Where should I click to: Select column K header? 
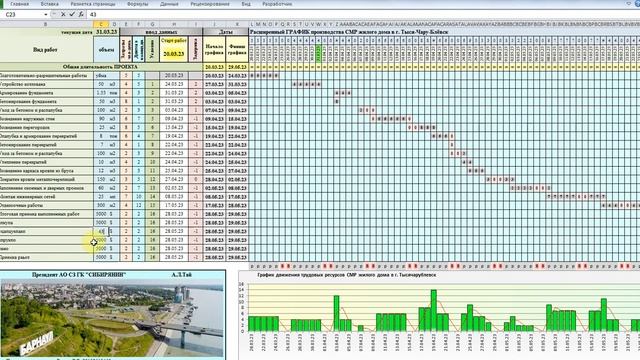coord(237,24)
